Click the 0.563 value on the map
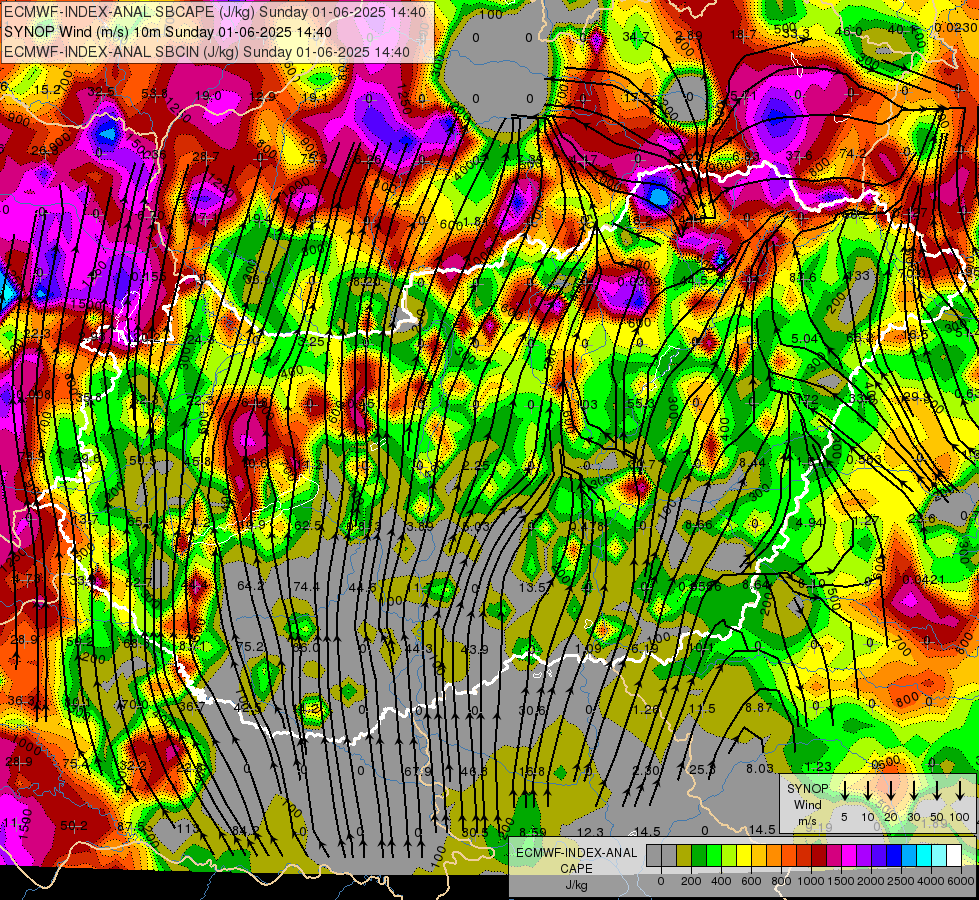The width and height of the screenshot is (979, 900). 864,460
